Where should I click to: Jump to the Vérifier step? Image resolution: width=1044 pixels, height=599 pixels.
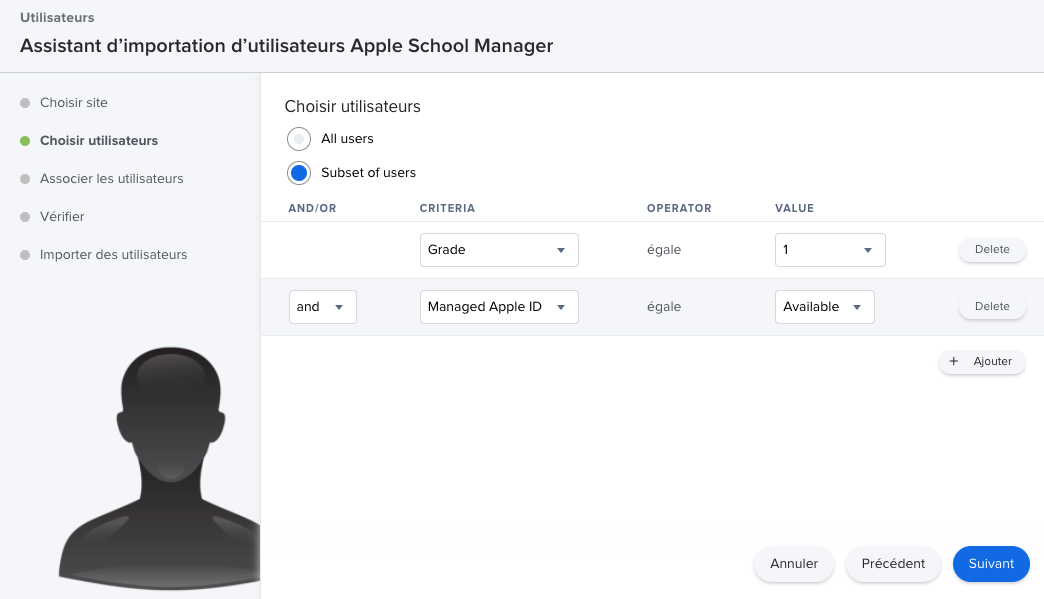(x=62, y=216)
